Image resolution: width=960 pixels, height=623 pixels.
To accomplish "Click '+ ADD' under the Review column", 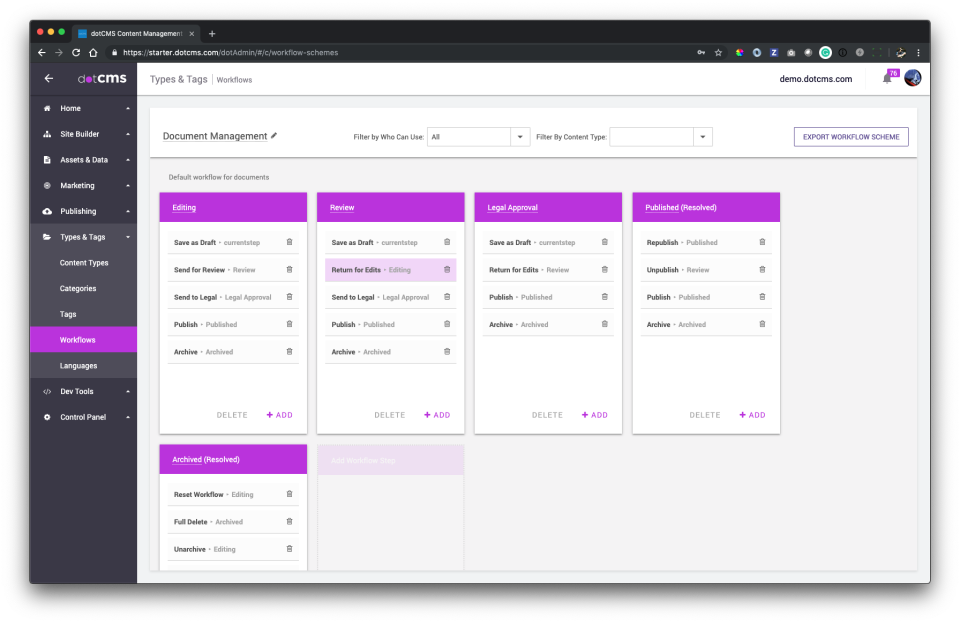I will (x=437, y=414).
